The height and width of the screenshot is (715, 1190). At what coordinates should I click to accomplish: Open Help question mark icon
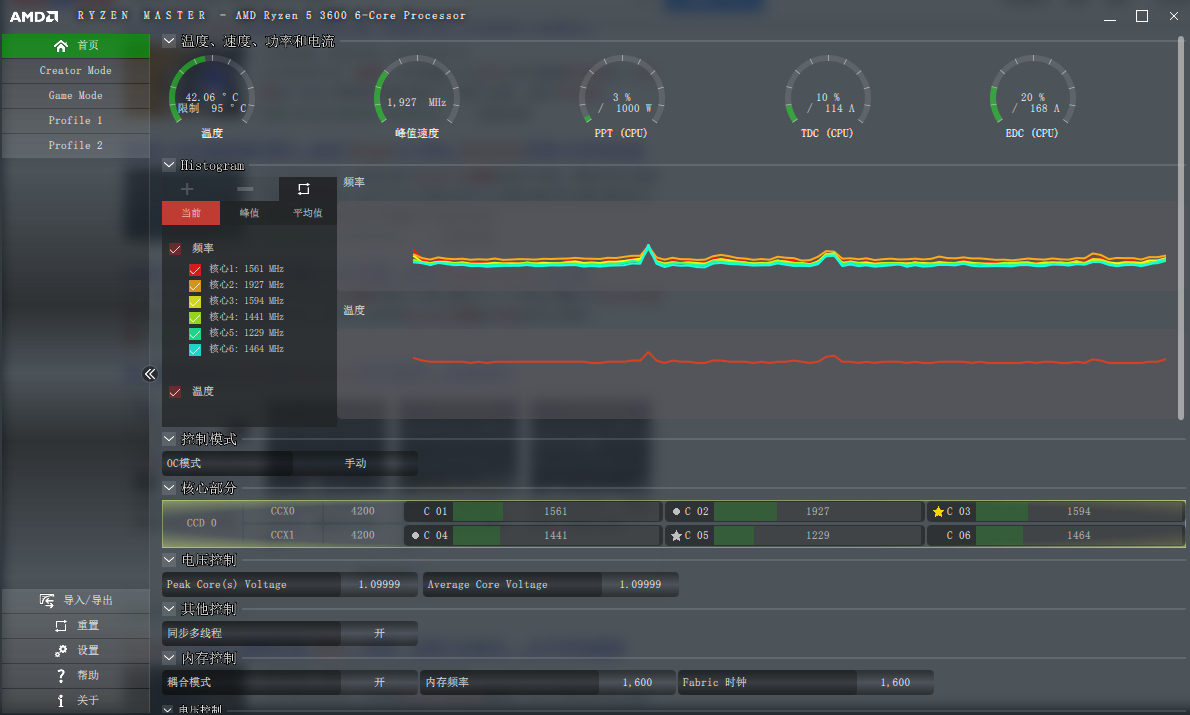tap(61, 676)
